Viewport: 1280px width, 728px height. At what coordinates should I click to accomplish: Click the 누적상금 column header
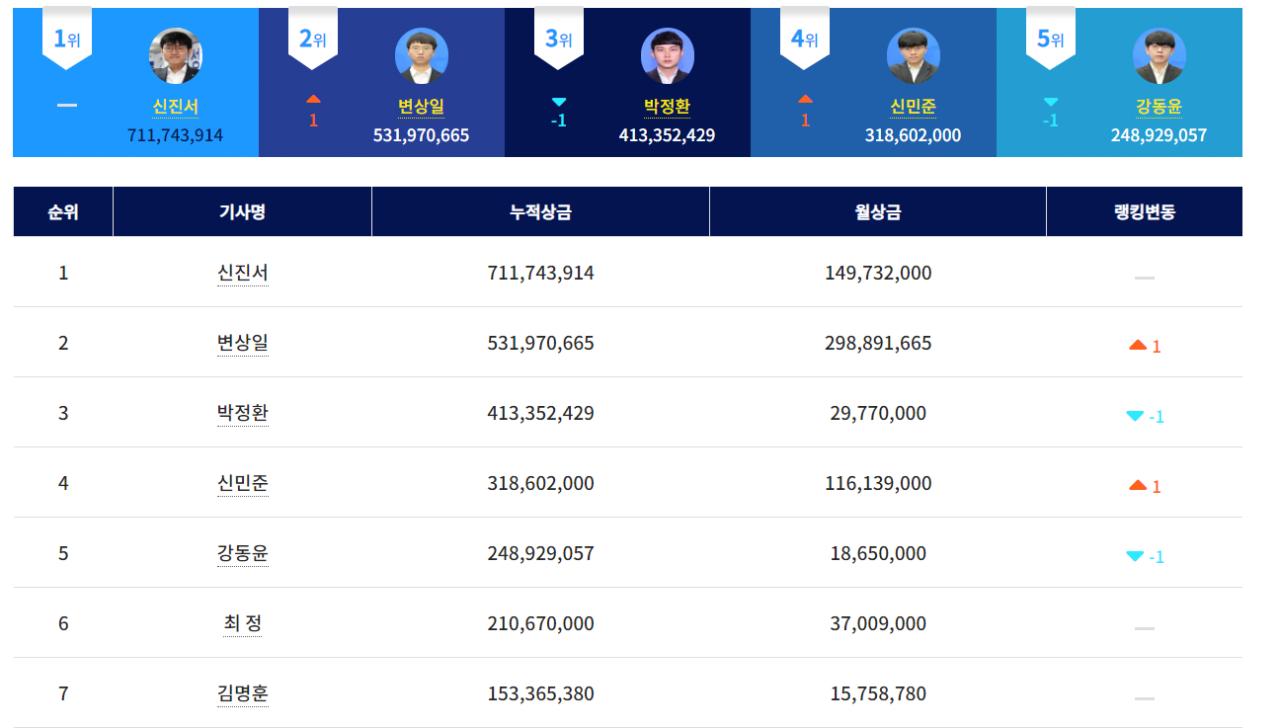click(x=540, y=212)
